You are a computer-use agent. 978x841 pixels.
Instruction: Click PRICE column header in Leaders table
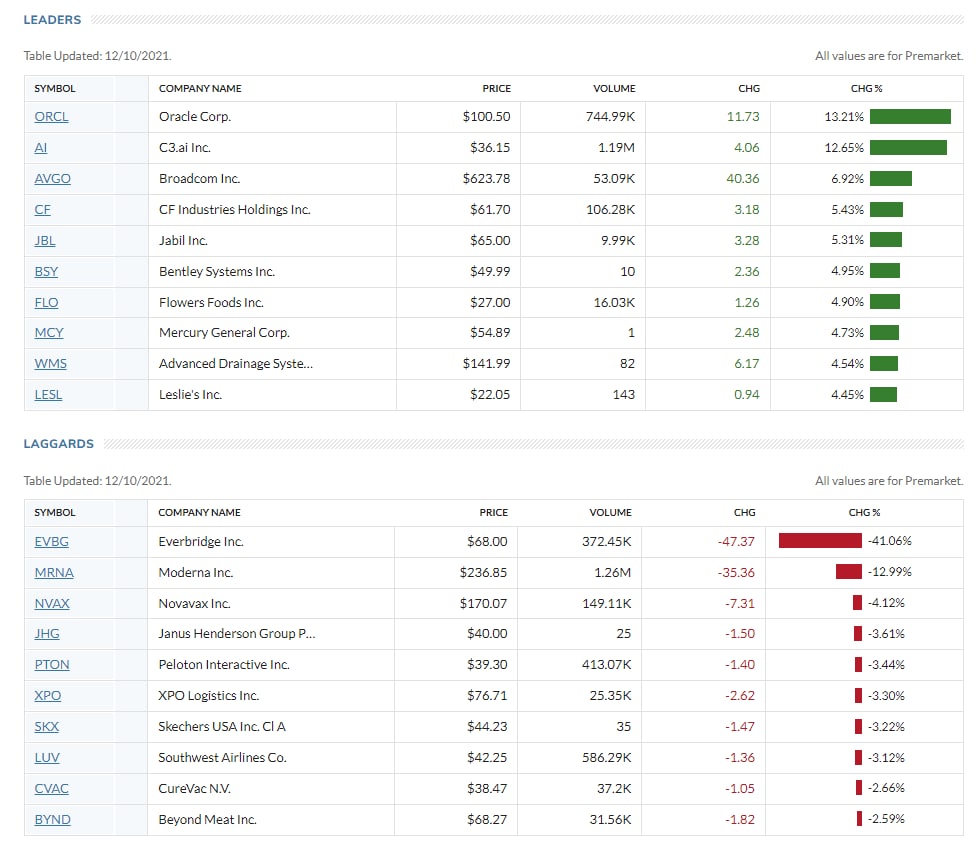pos(496,89)
